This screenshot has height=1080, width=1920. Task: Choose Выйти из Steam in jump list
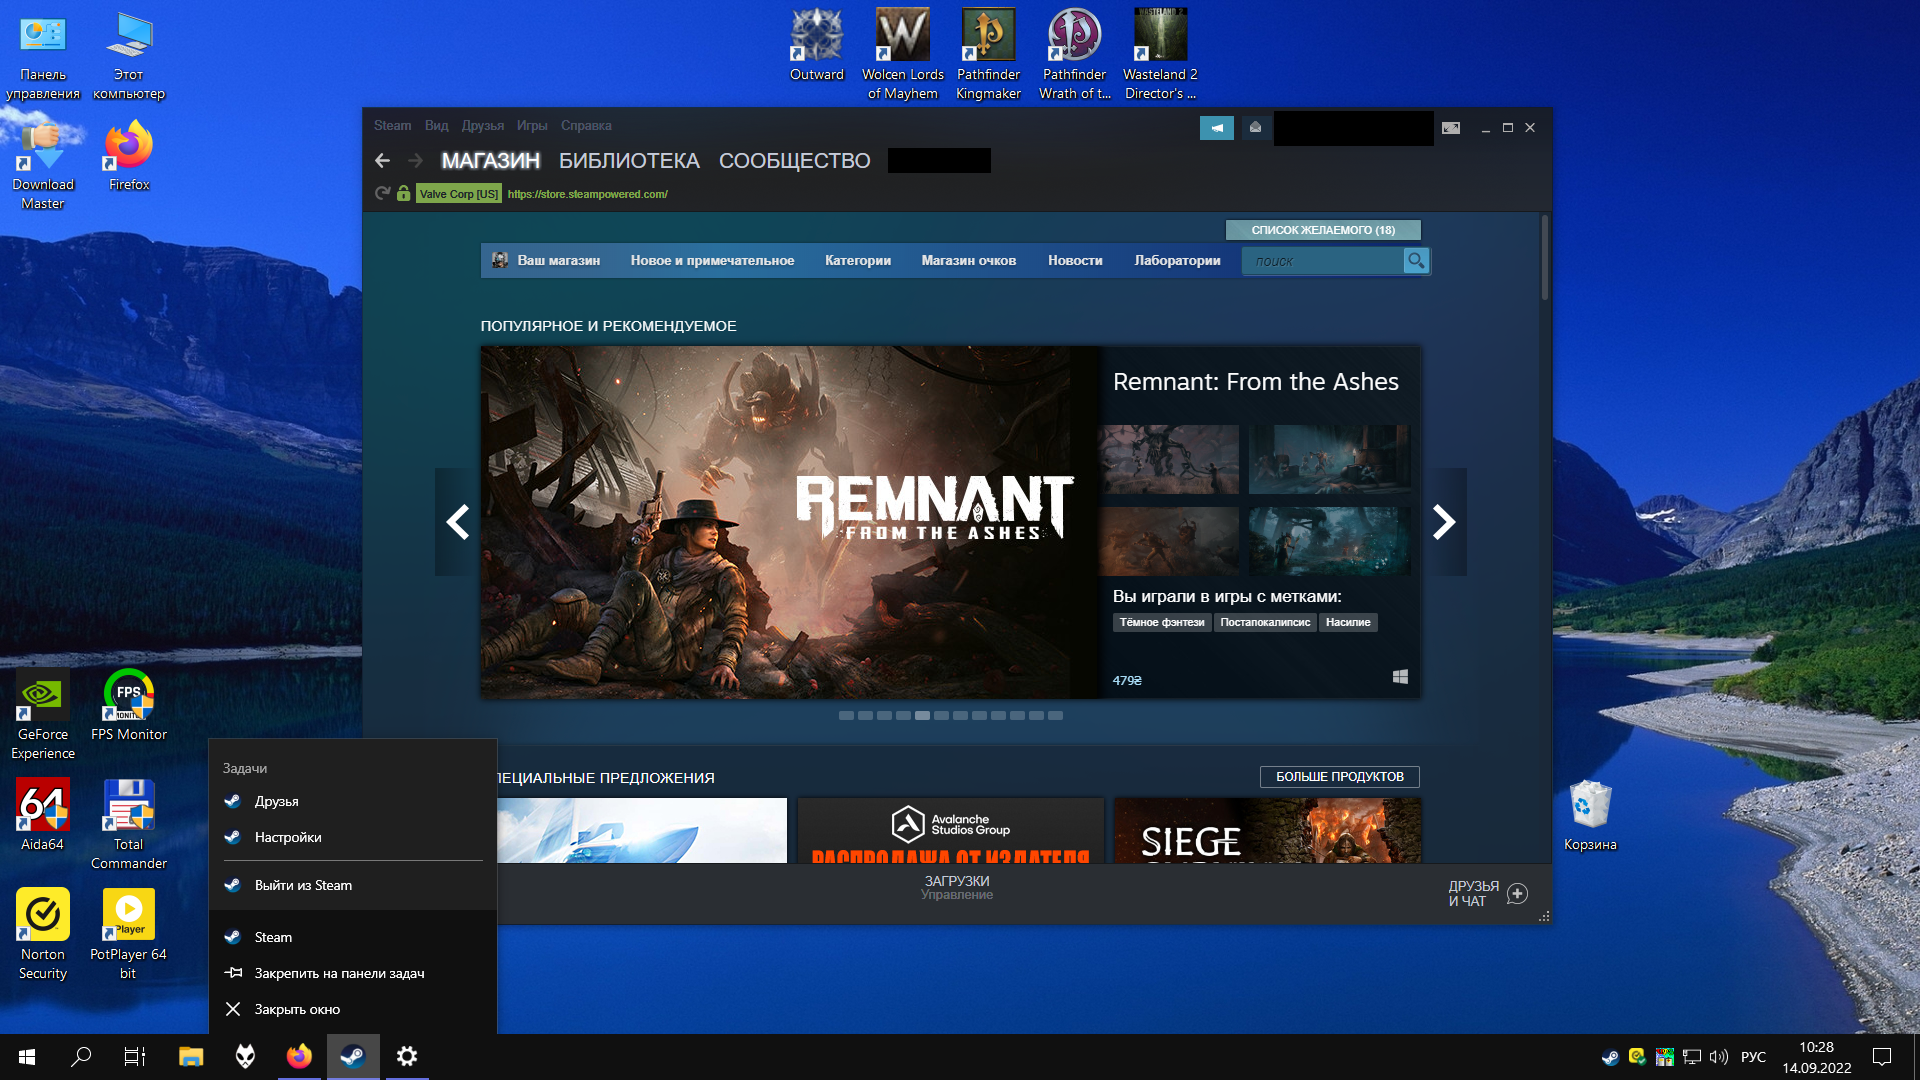click(x=353, y=885)
